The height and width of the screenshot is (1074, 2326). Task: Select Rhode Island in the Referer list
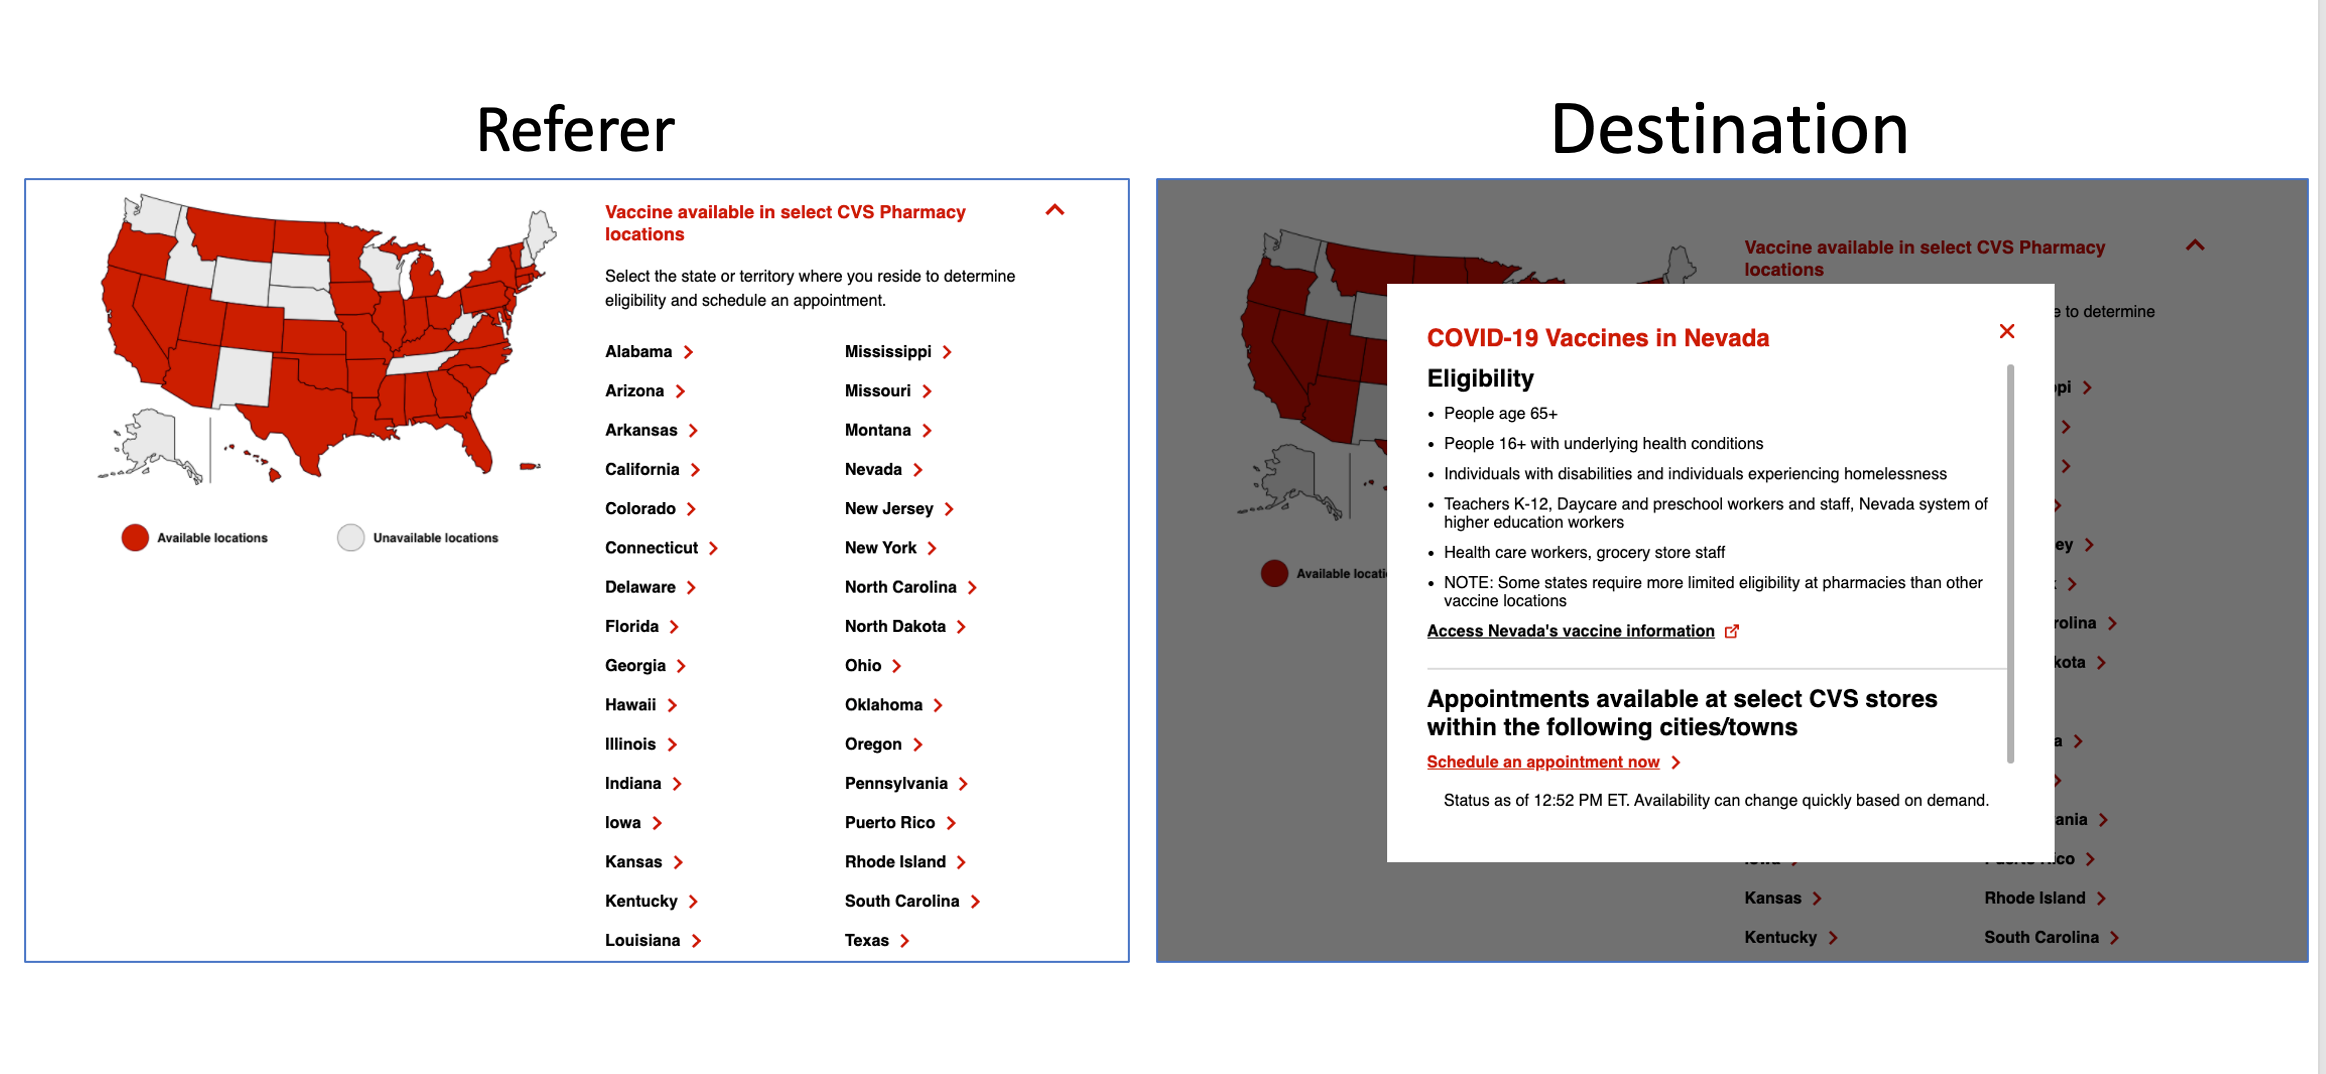(895, 862)
